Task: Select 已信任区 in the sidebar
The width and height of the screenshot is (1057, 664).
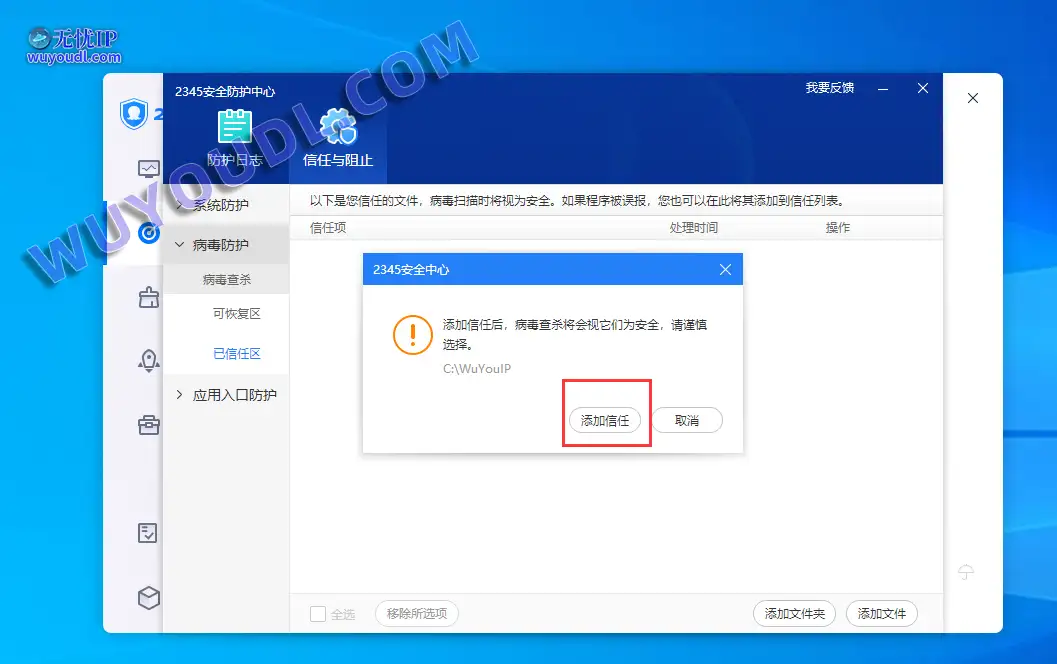Action: (x=237, y=354)
